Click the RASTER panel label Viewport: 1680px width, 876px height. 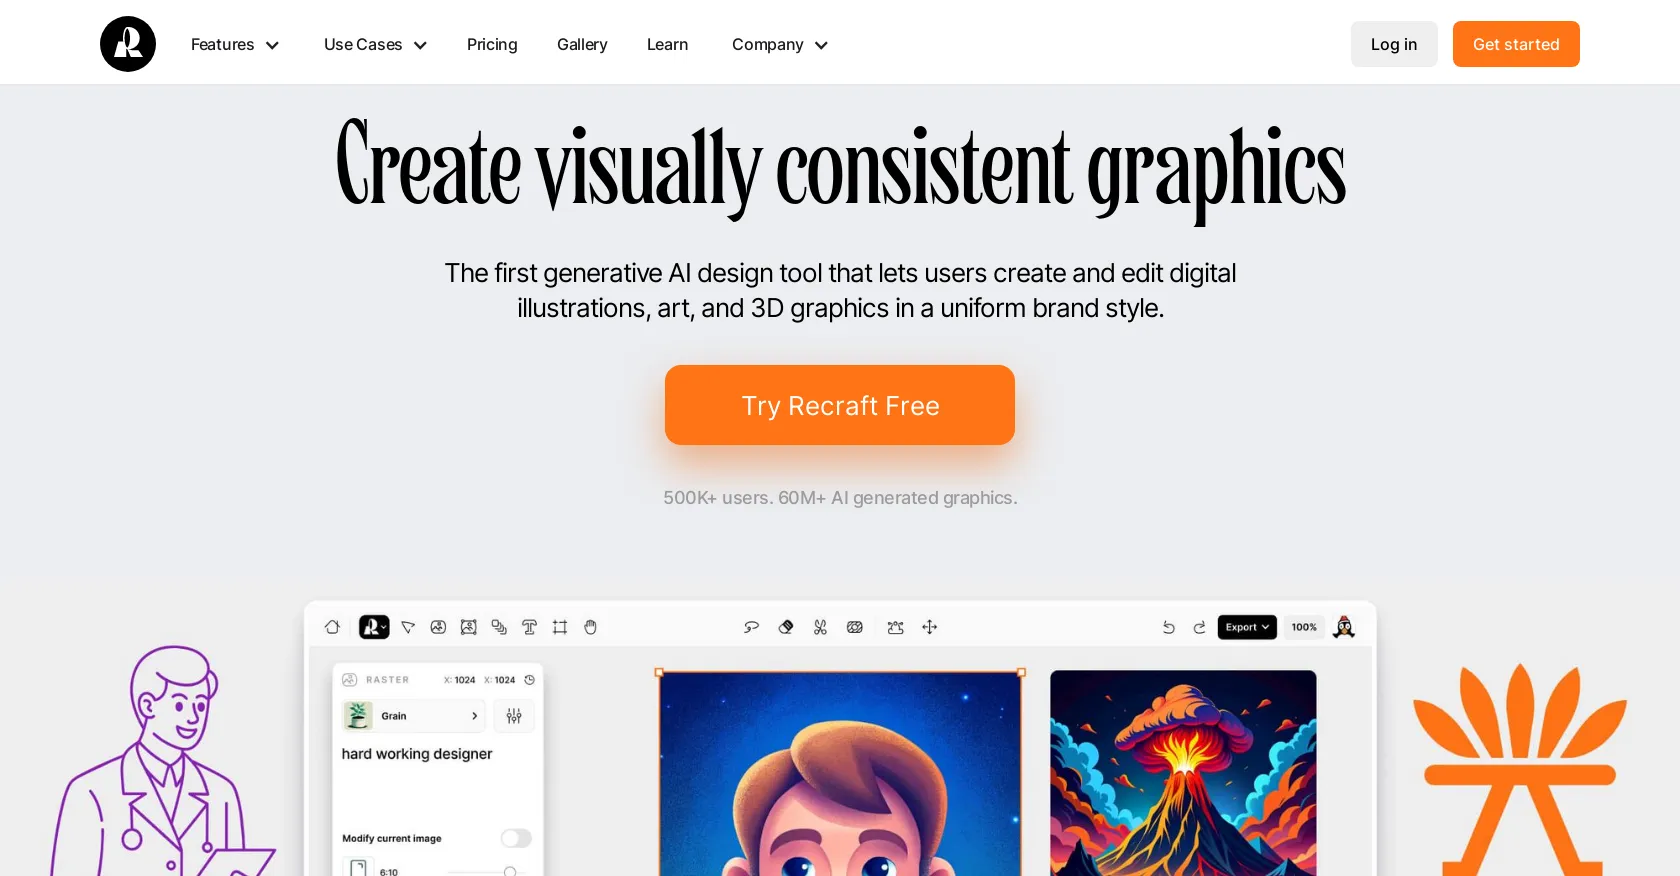(388, 680)
